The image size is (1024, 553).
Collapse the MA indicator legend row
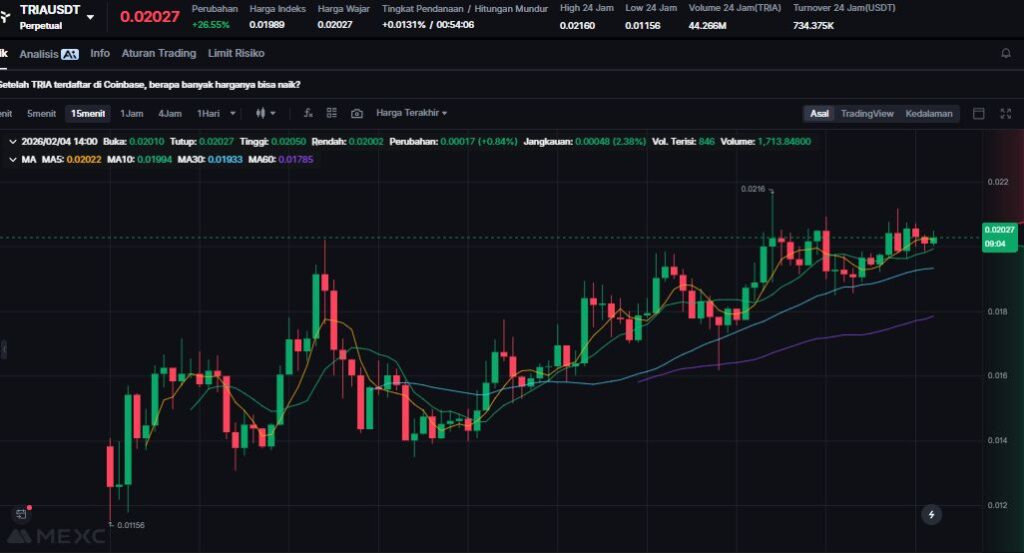coord(12,158)
